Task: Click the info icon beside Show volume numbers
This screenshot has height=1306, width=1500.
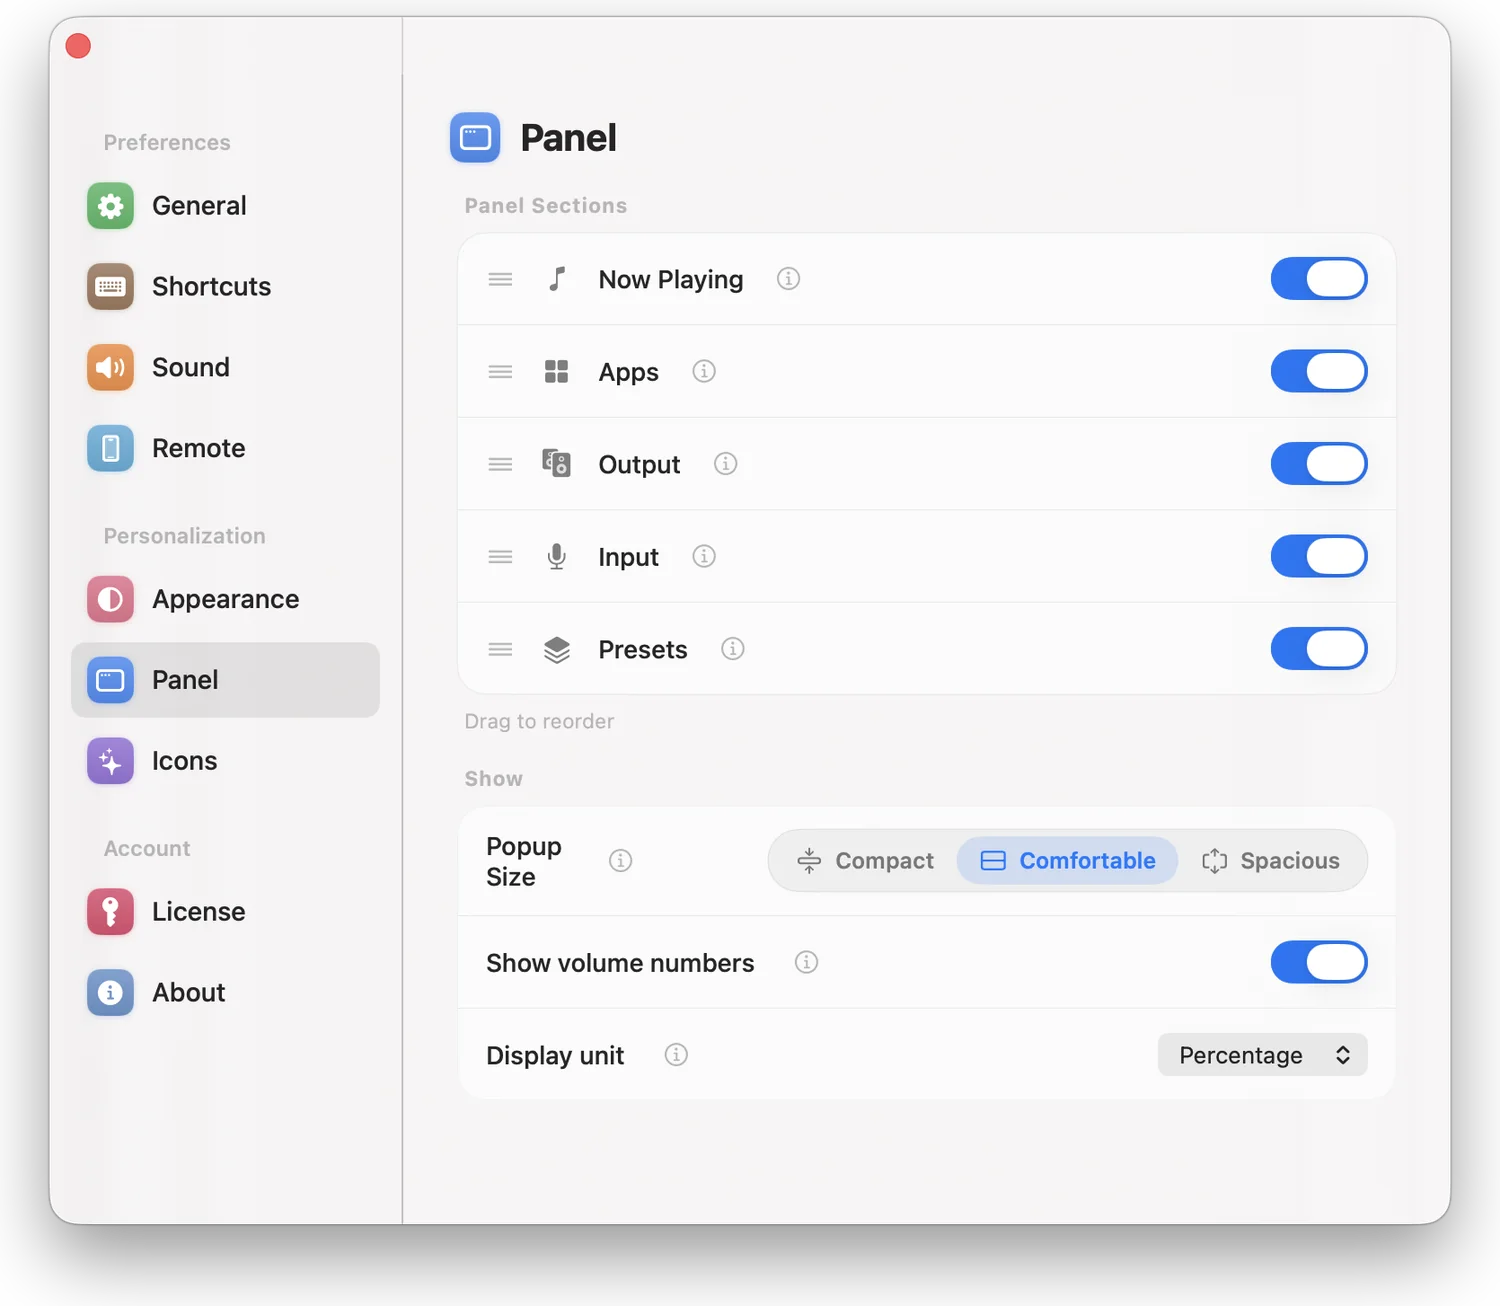Action: pyautogui.click(x=806, y=962)
